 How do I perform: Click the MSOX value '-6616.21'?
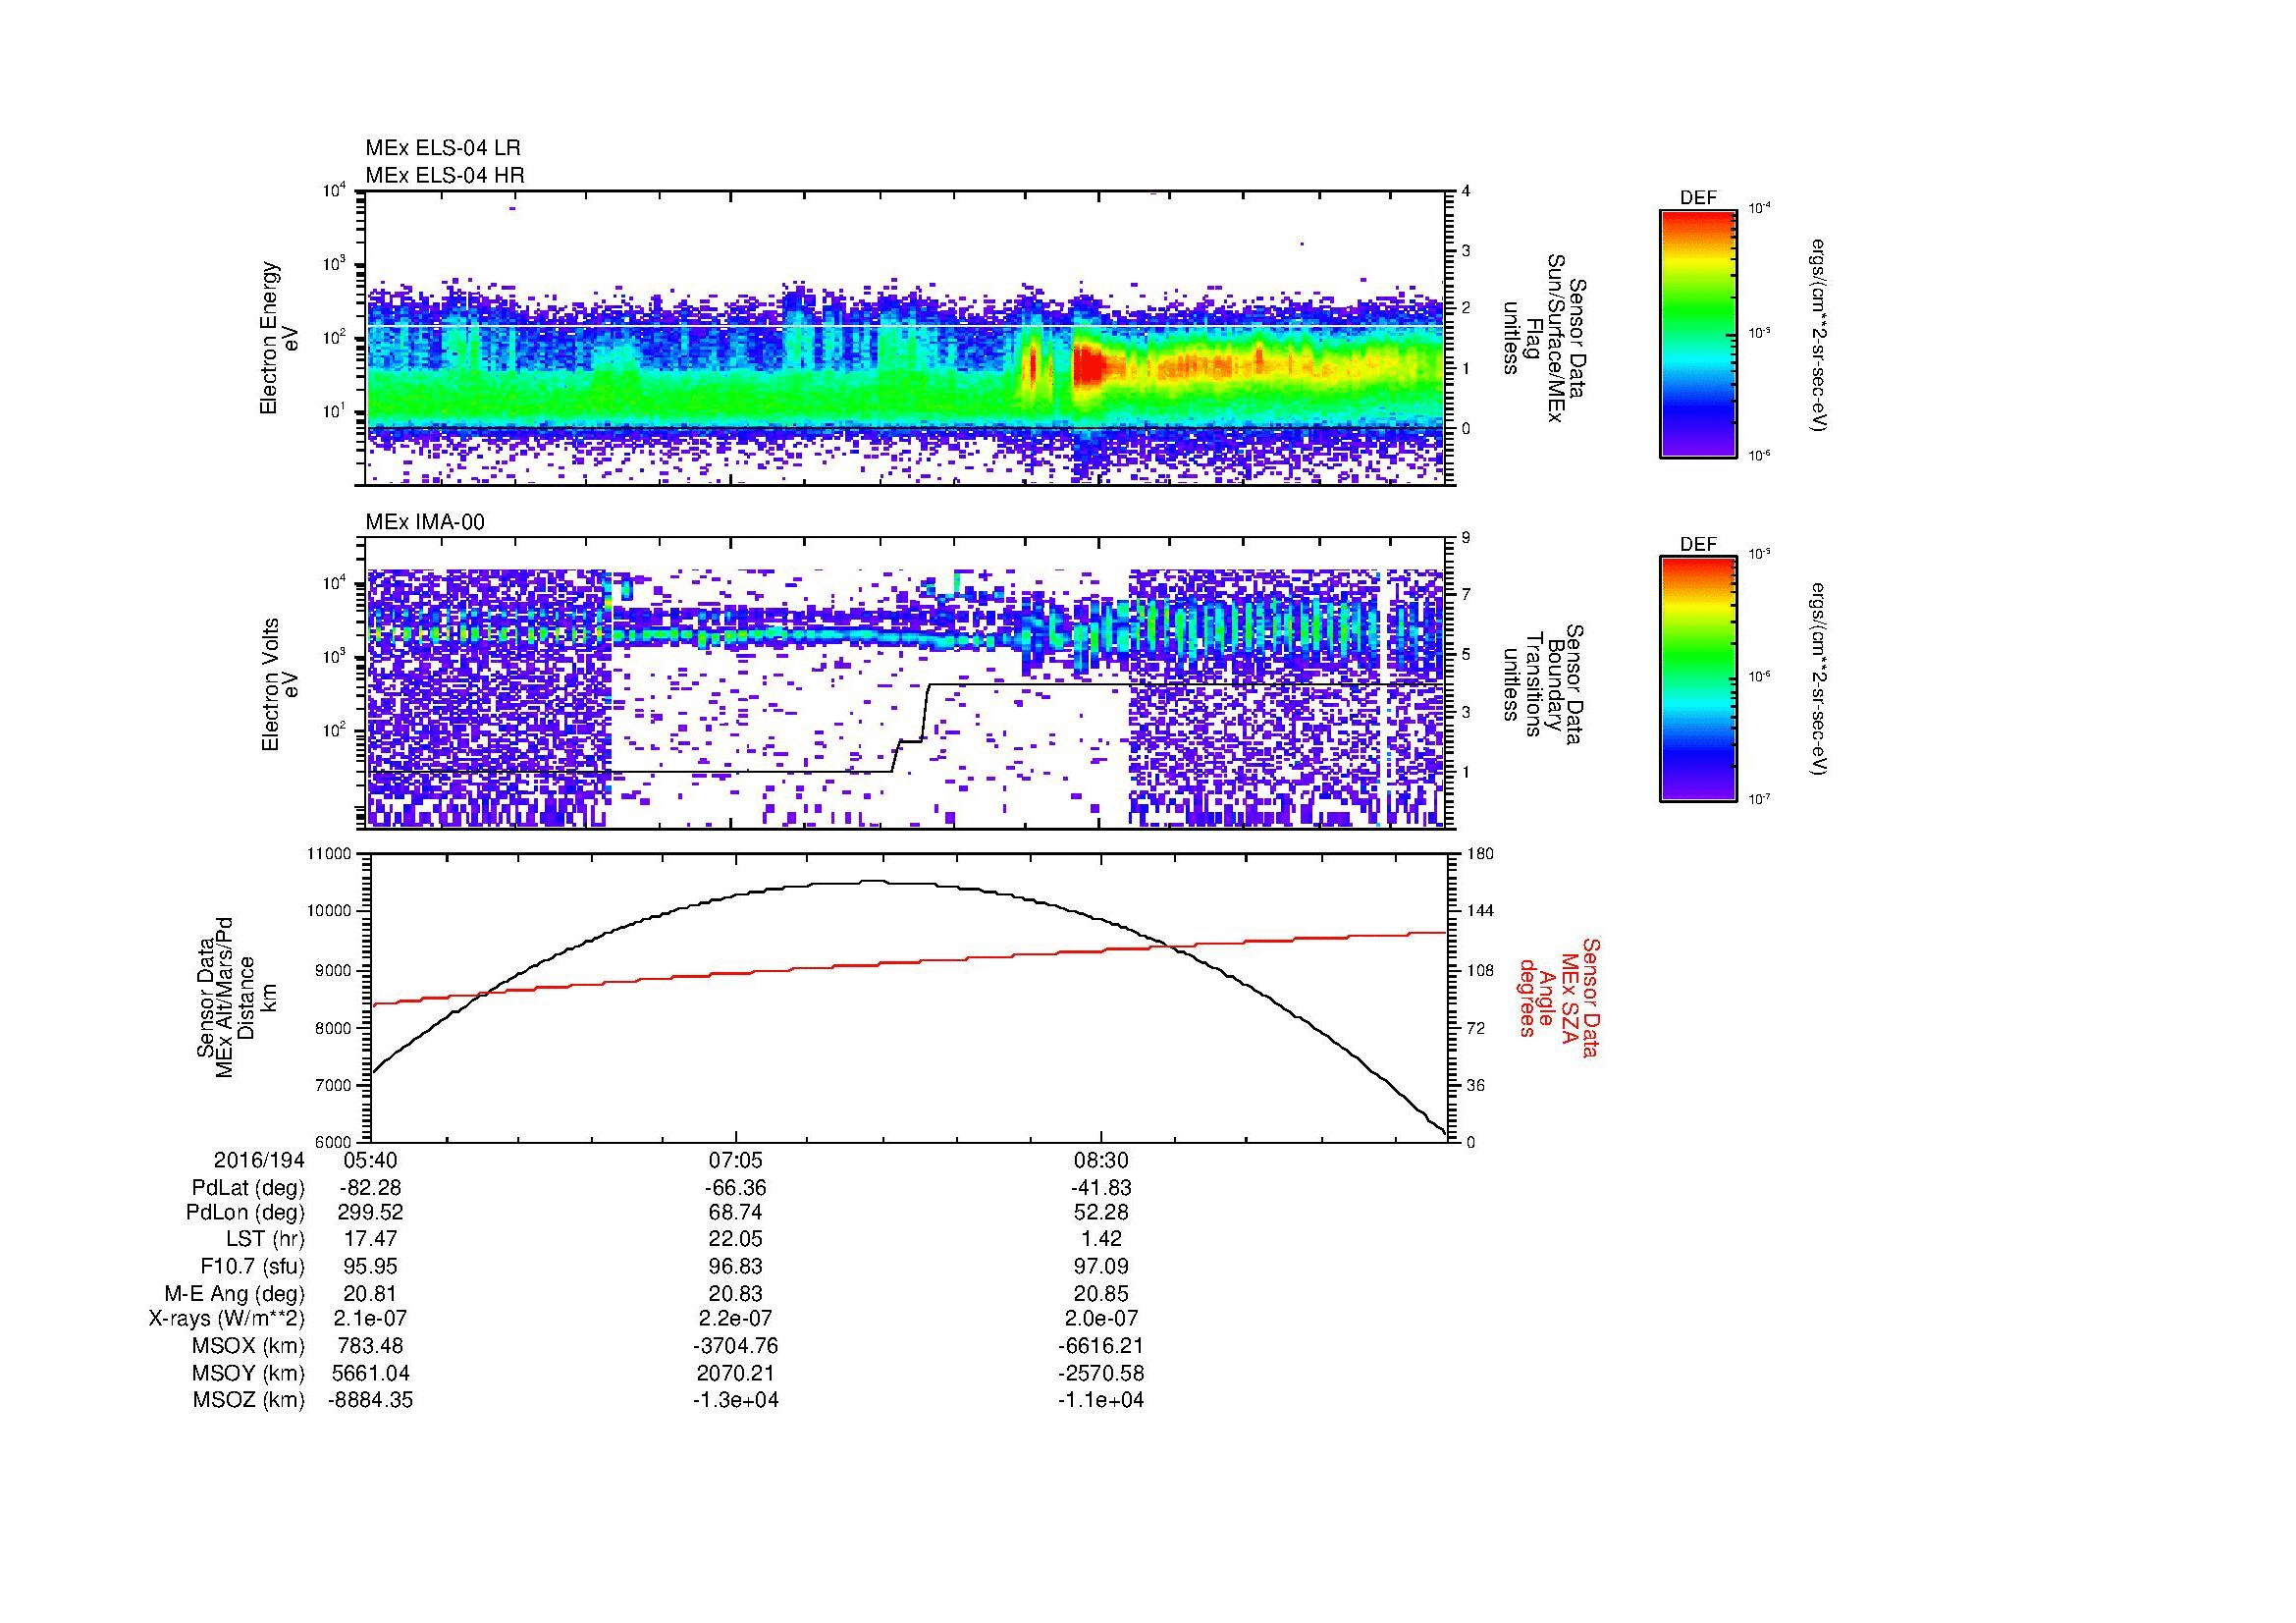[x=1100, y=1346]
